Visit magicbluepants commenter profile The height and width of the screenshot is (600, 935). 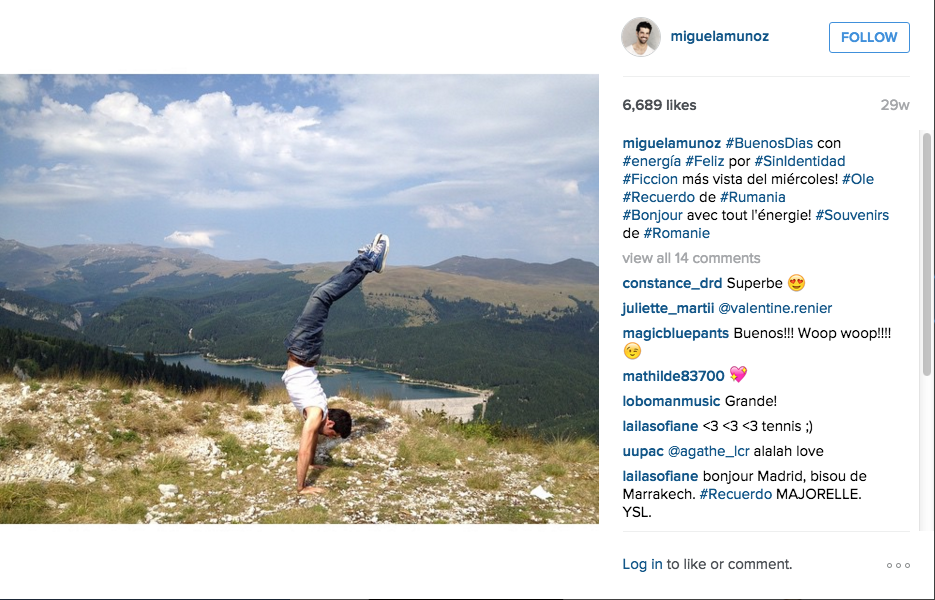coord(676,333)
